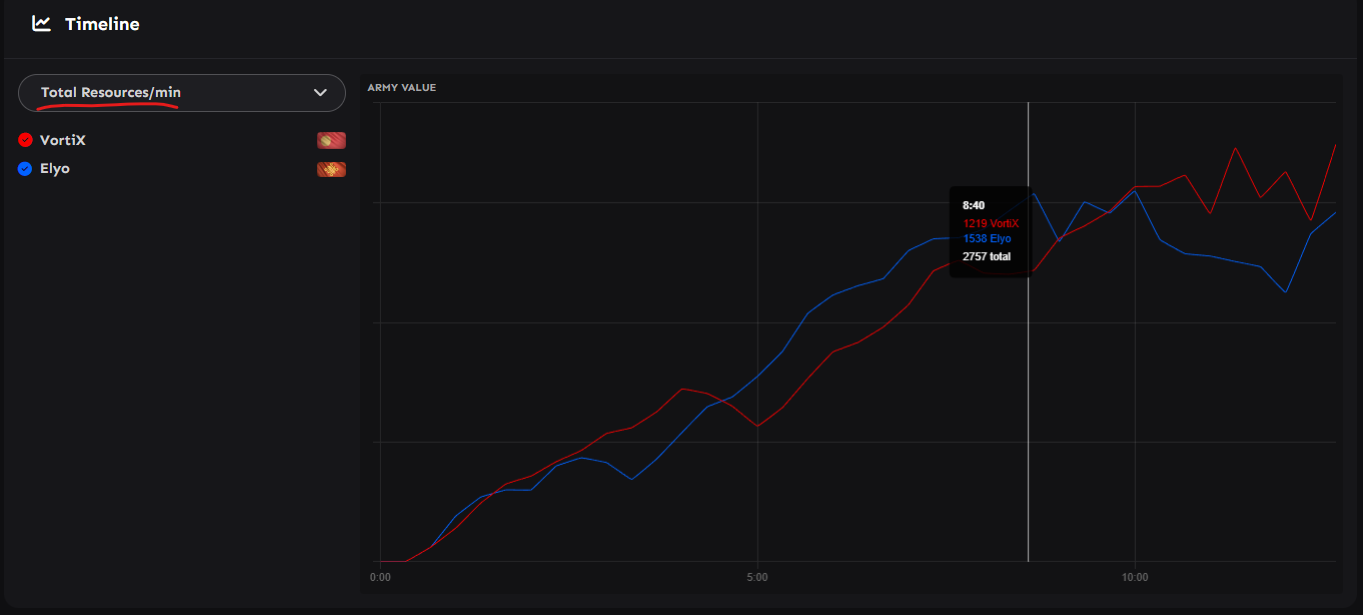Click the 1538 Elyo value in tooltip

[x=987, y=239]
